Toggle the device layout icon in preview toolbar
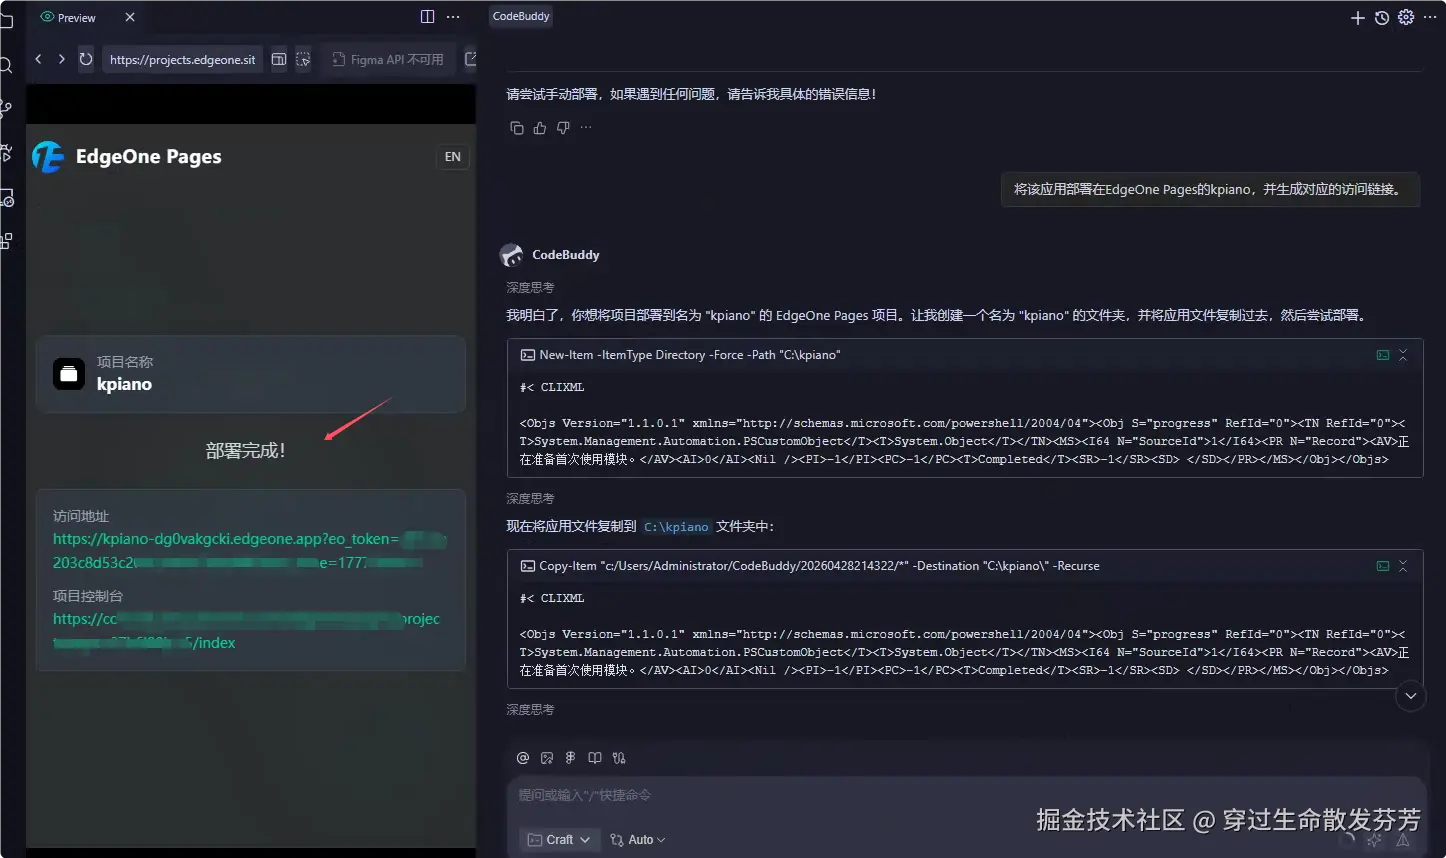 279,59
